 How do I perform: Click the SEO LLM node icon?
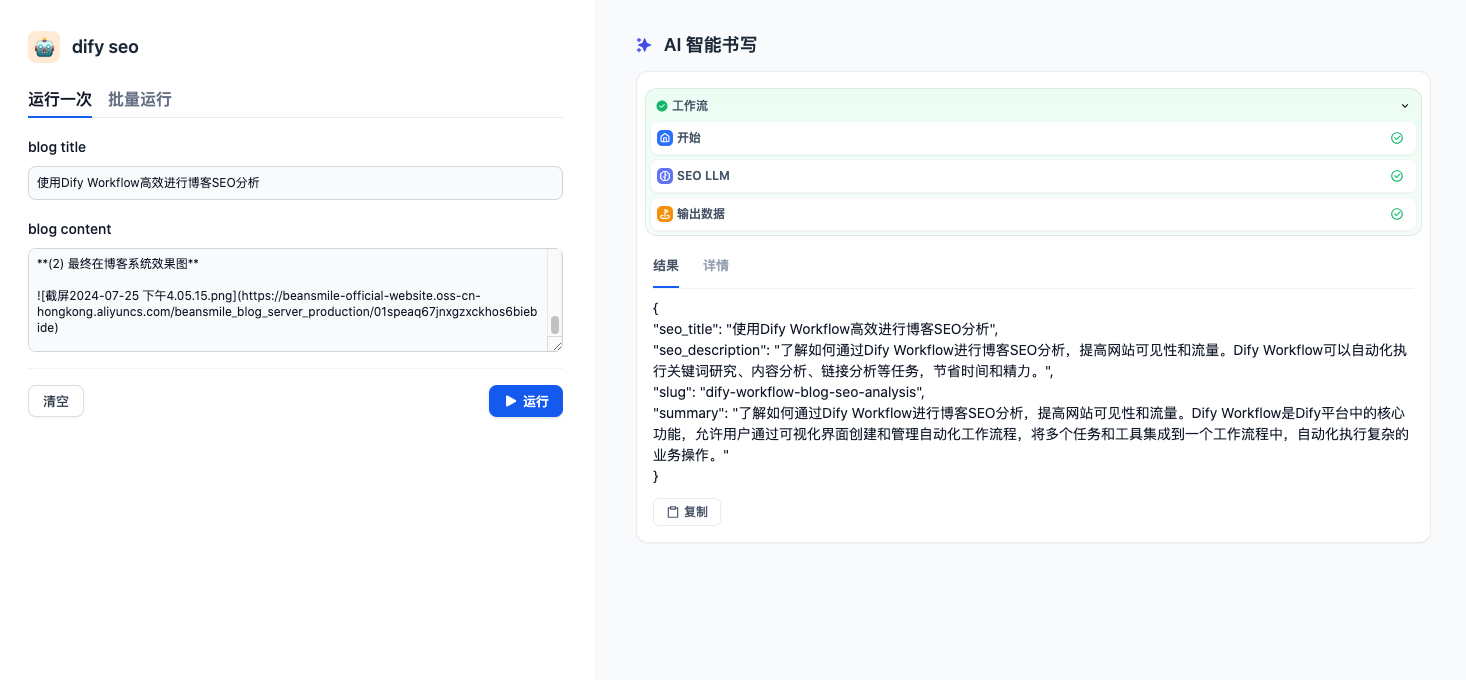coord(665,176)
